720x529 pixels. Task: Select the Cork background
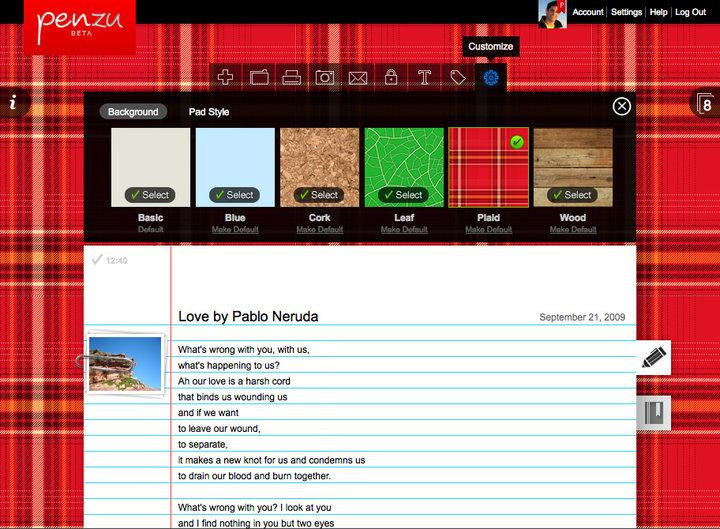319,194
